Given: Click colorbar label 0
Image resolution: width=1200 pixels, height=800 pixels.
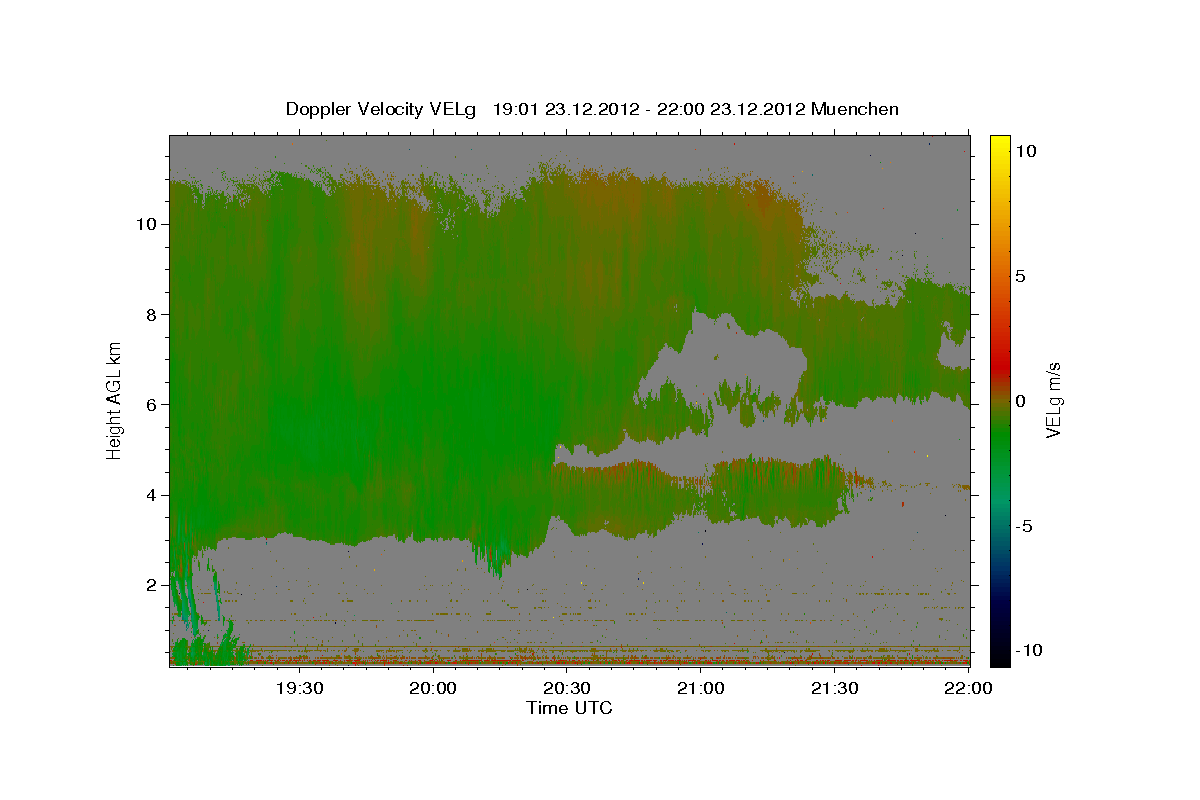Looking at the screenshot, I should pos(1021,401).
